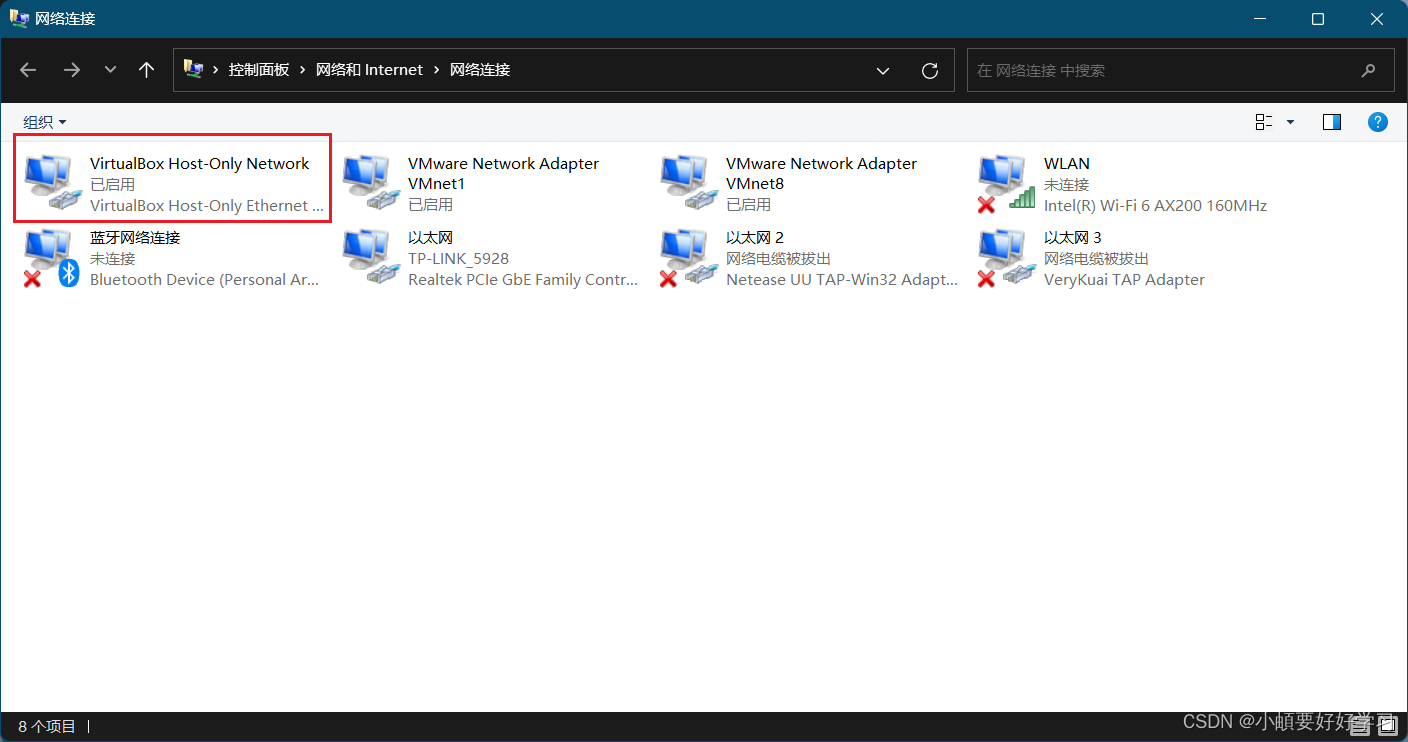This screenshot has height=742, width=1408.
Task: Navigate to 控制面板 breadcrumb
Action: pos(259,70)
